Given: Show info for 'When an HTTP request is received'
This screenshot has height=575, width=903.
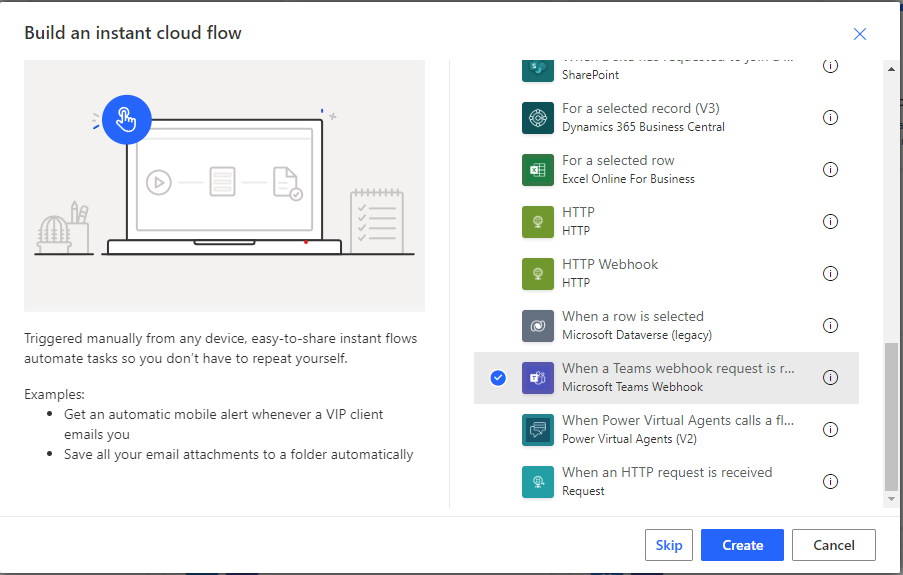Looking at the screenshot, I should (830, 482).
